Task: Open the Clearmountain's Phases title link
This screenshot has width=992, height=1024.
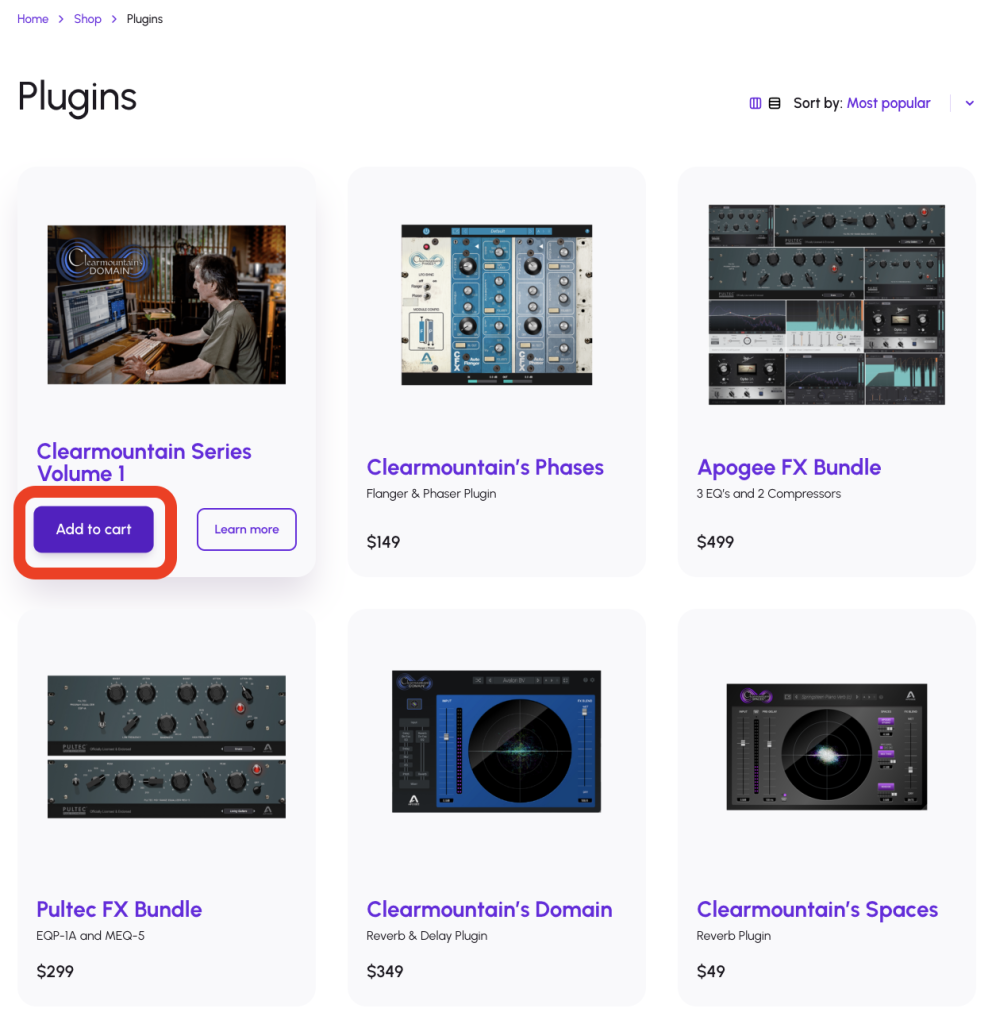Action: coord(485,467)
